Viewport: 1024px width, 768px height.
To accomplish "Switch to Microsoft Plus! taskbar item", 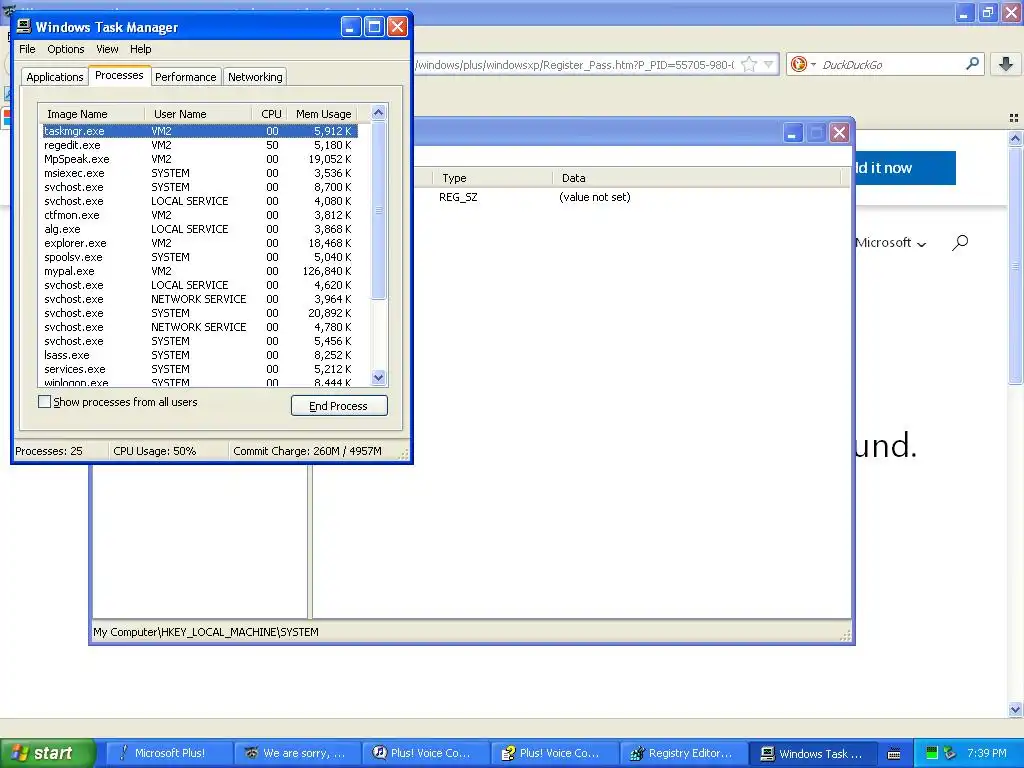I will point(168,753).
